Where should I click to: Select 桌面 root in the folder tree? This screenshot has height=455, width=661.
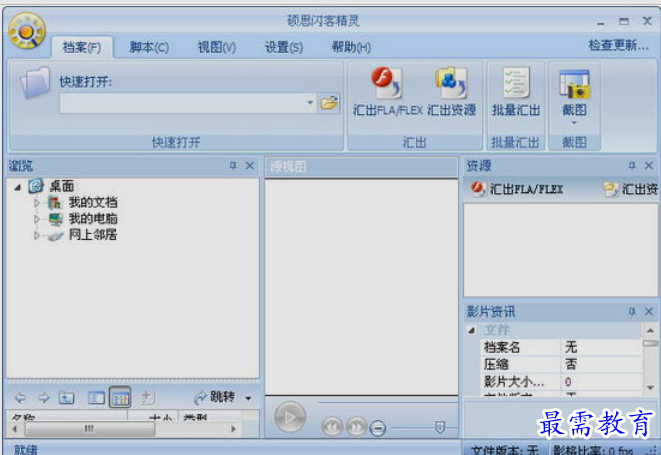click(62, 186)
